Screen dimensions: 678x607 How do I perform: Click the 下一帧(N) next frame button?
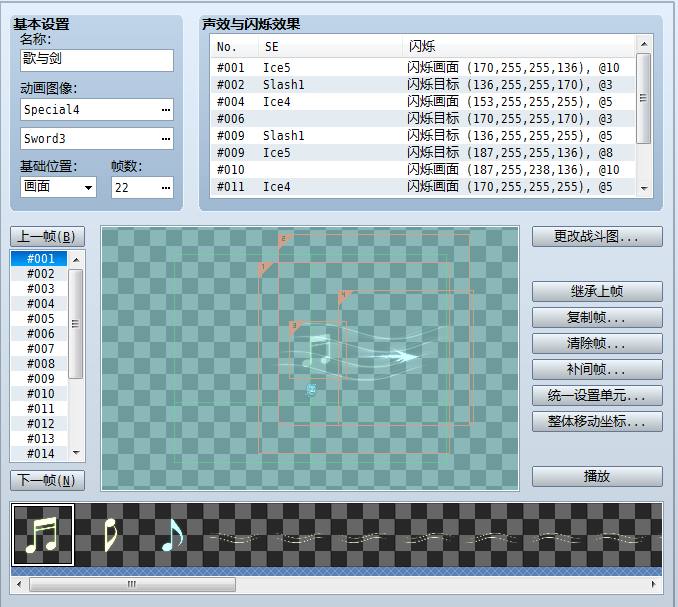click(47, 481)
